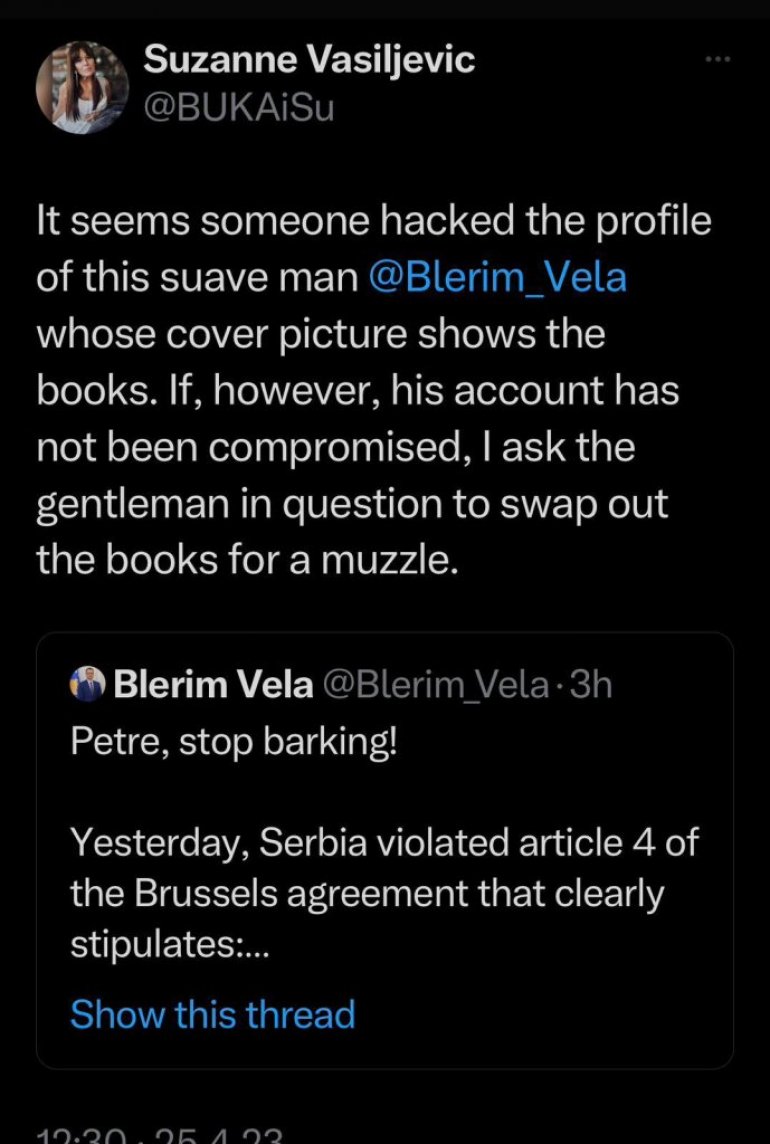Follow the @Blerim_Vela mention in the tweet

pos(497,277)
